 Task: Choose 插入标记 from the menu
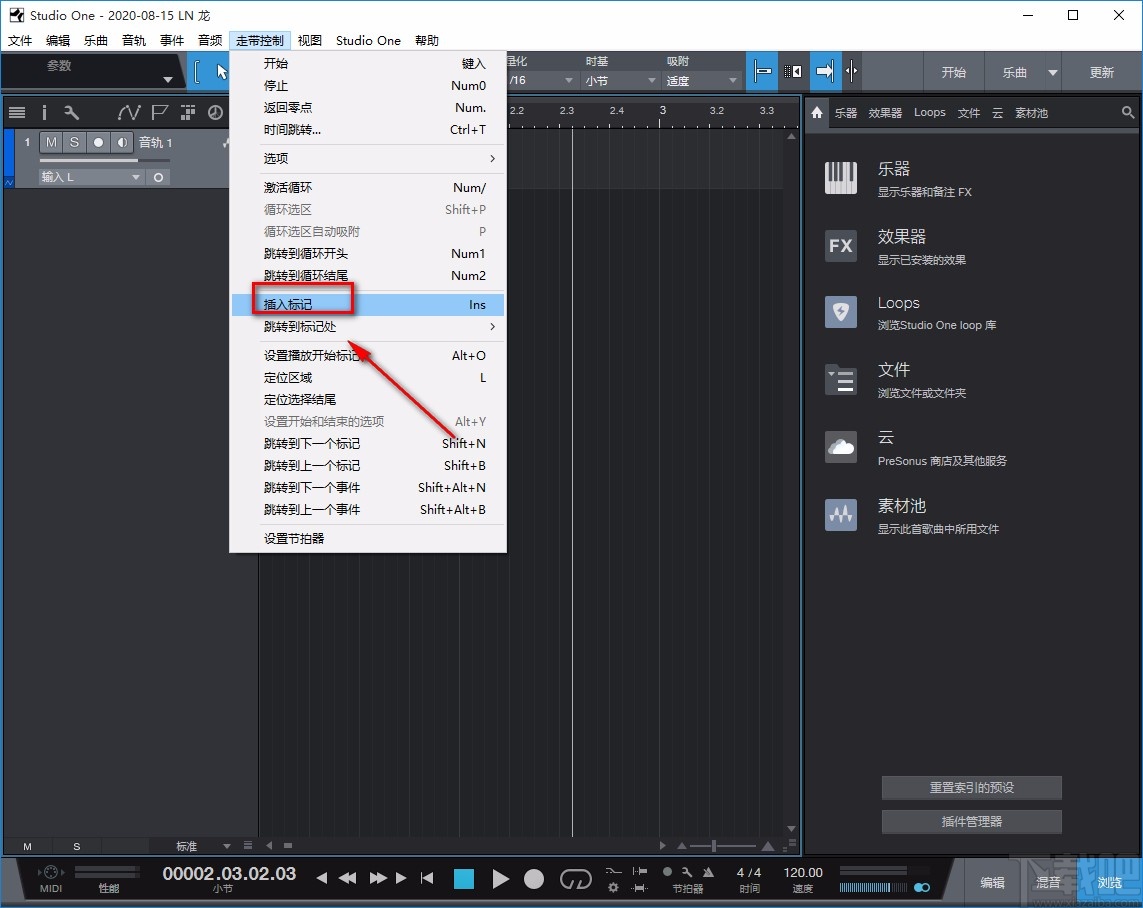tap(368, 305)
